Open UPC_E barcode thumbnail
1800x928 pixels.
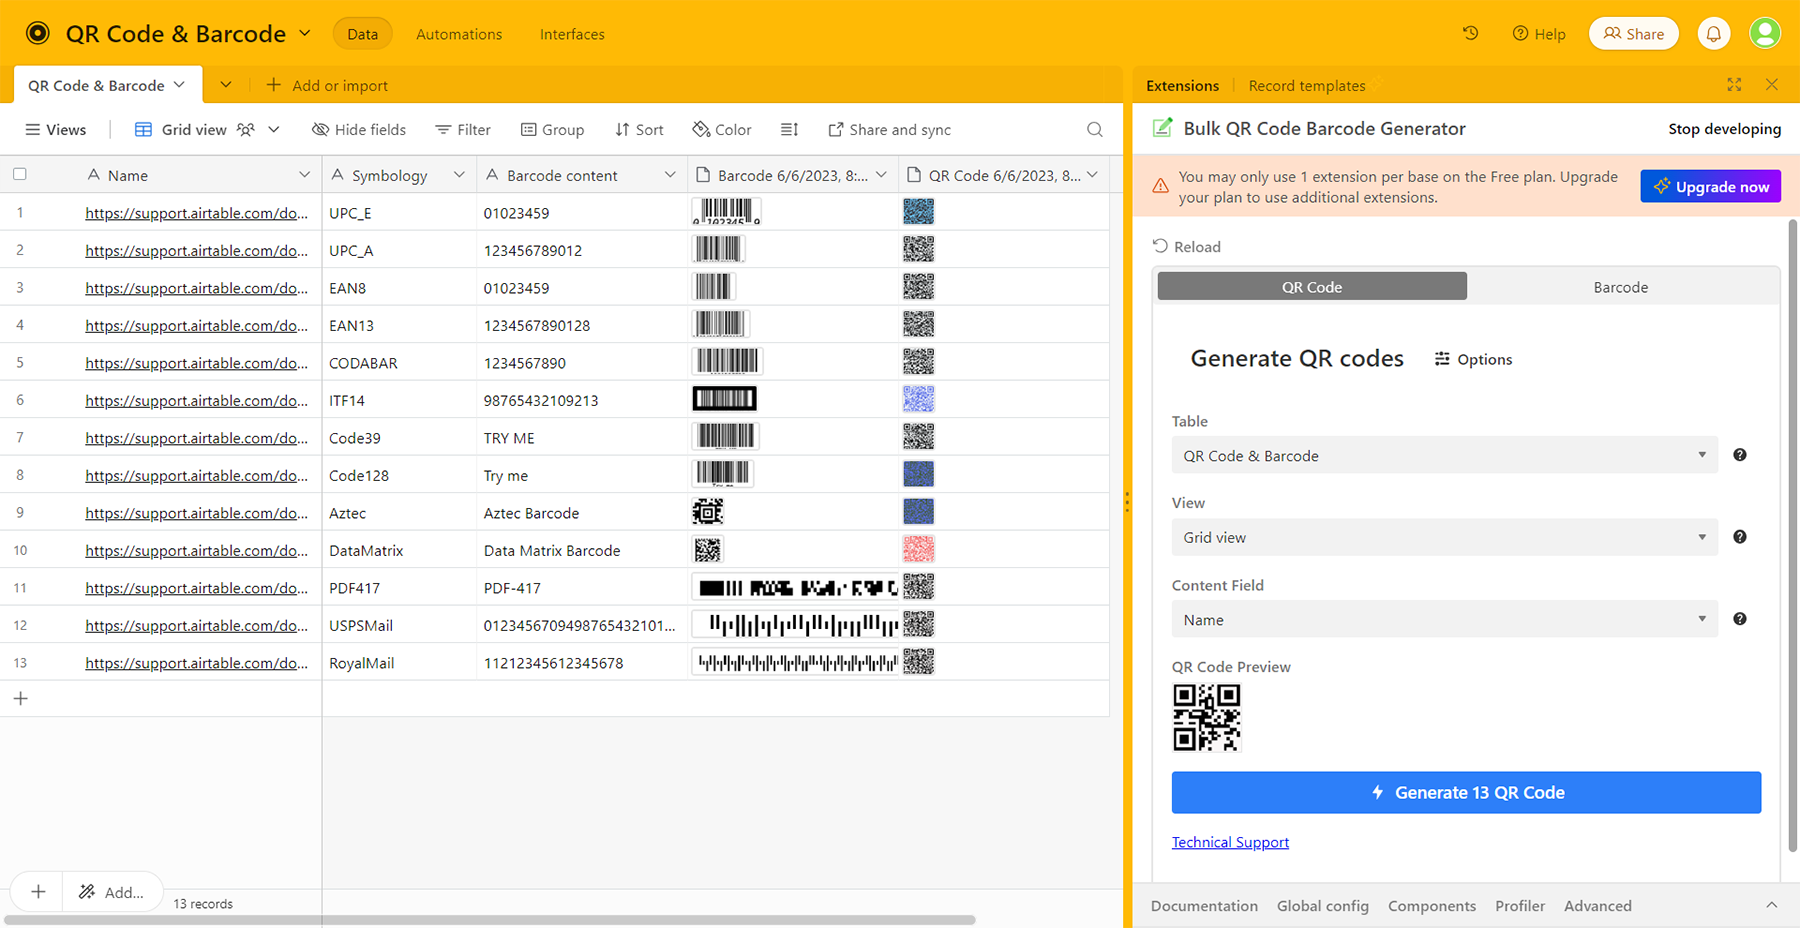[727, 211]
